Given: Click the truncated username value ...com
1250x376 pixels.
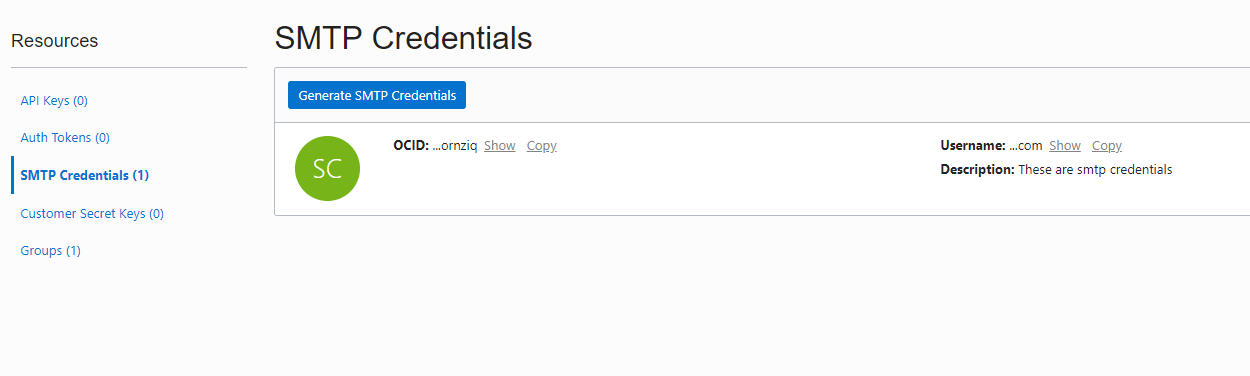Looking at the screenshot, I should pyautogui.click(x=1025, y=146).
